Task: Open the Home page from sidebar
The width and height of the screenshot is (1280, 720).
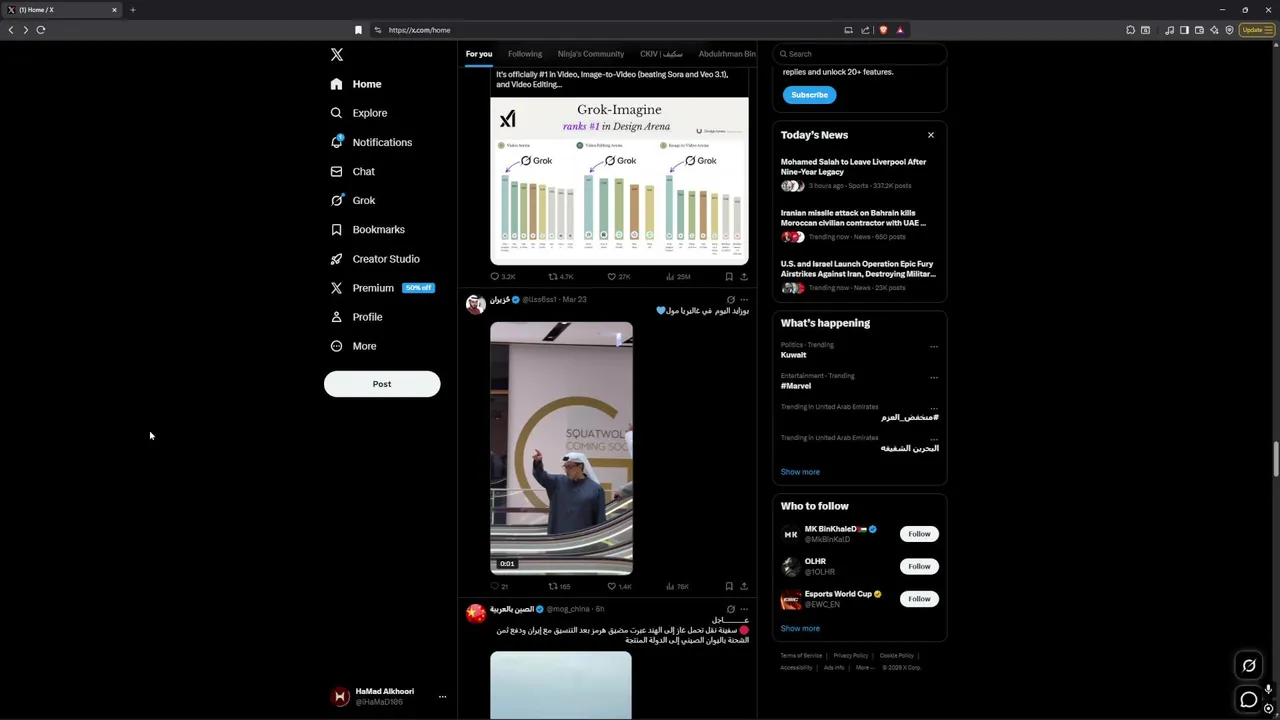Action: point(356,84)
